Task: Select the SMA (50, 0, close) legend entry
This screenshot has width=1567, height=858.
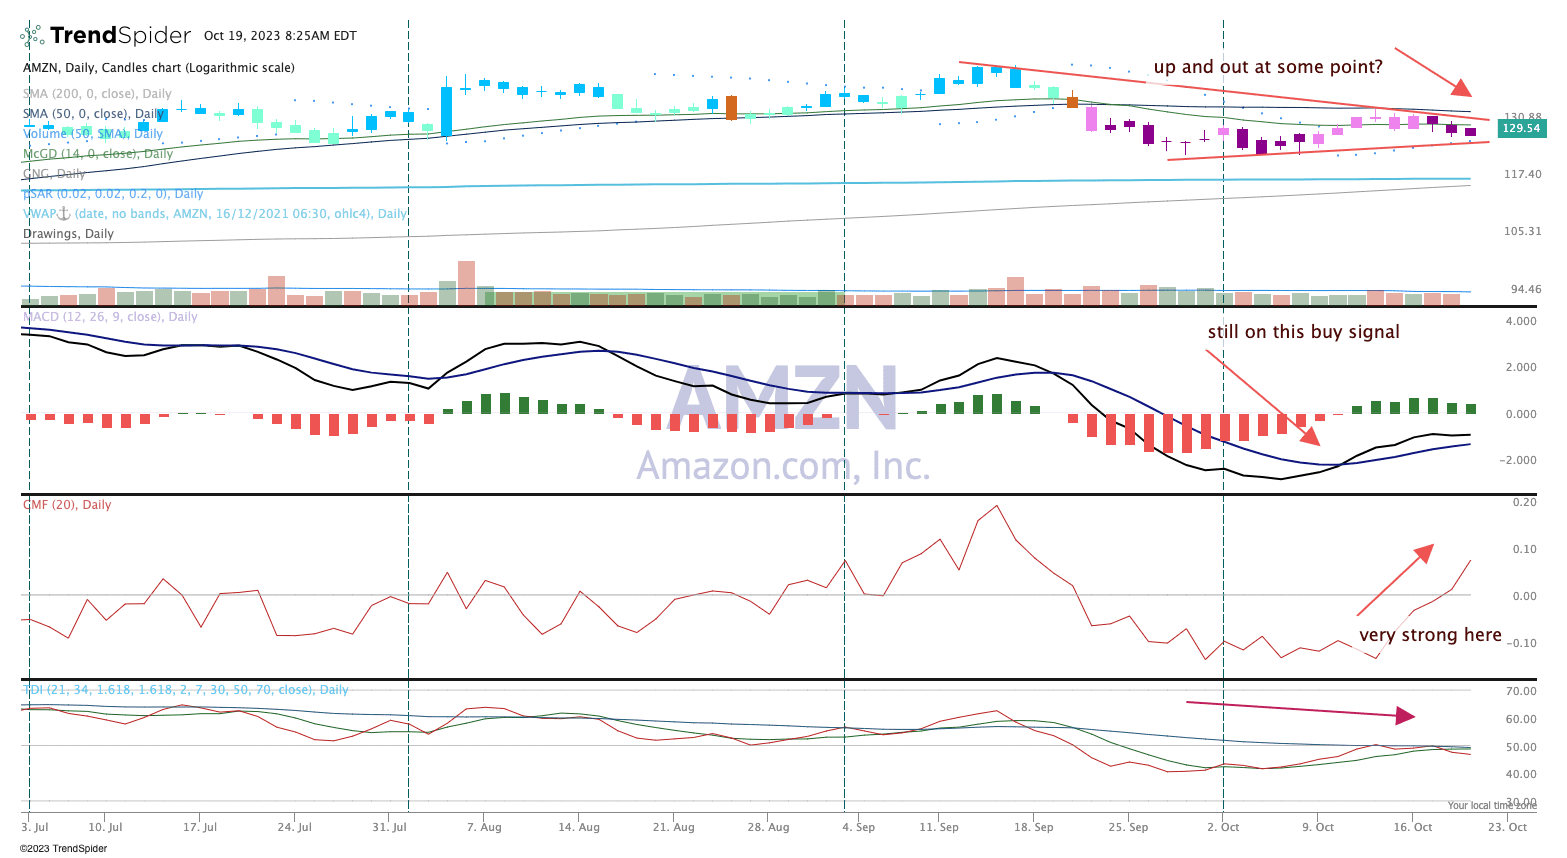Action: (x=93, y=114)
